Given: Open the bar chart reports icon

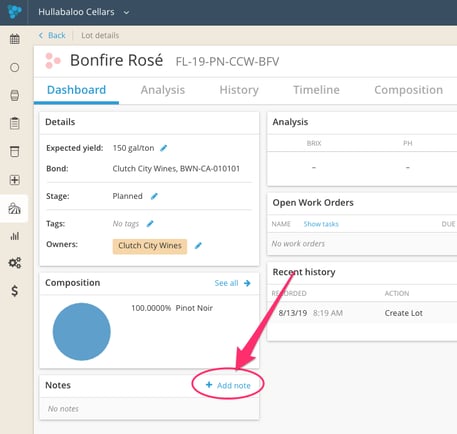Looking at the screenshot, I should pyautogui.click(x=14, y=236).
